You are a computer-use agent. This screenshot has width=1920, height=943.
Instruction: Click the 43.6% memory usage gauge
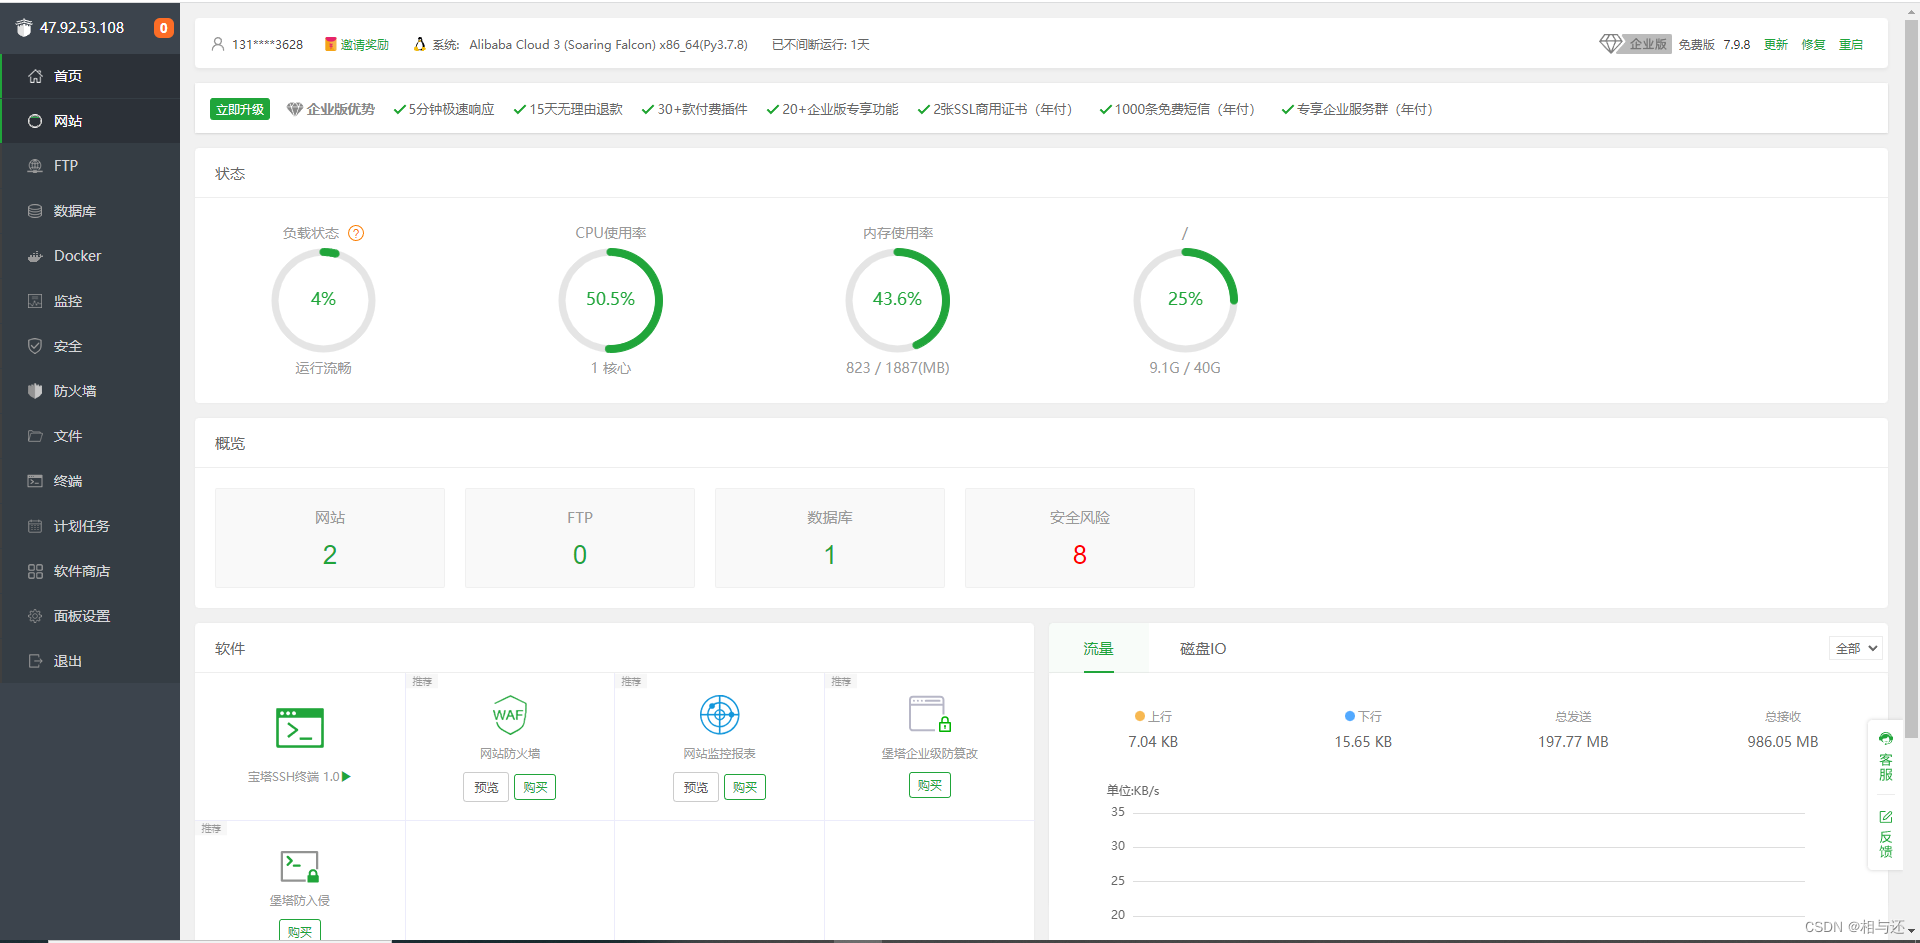[x=897, y=300]
